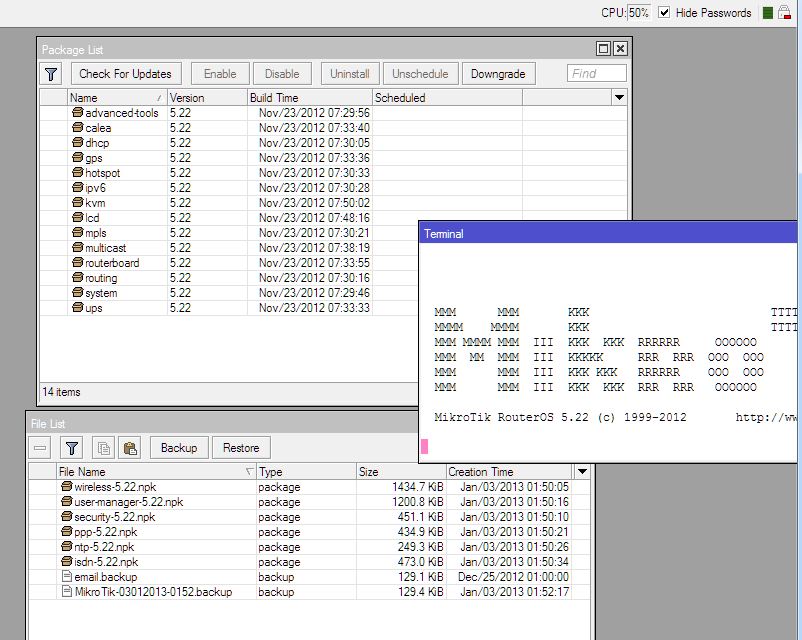The height and width of the screenshot is (640, 802).
Task: Select the system package icon
Action: pos(77,292)
